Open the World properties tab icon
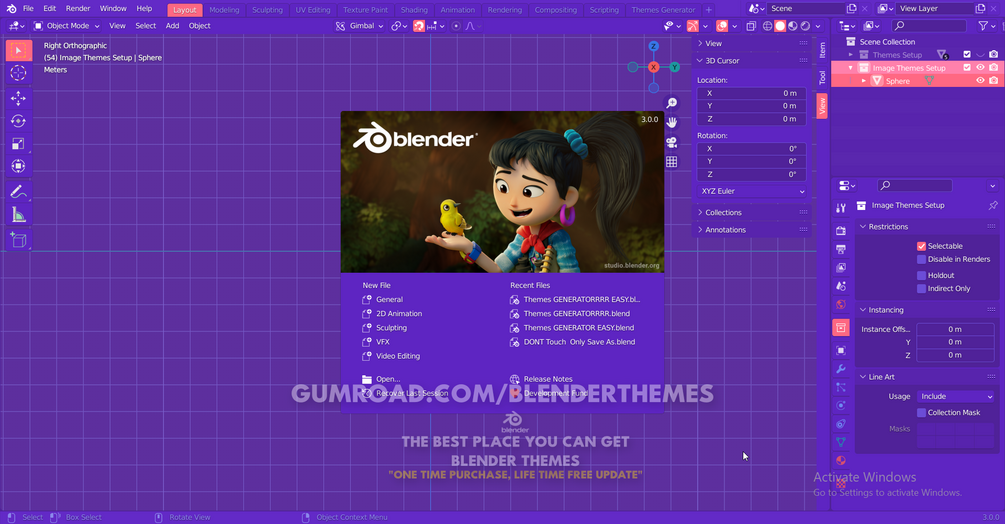The width and height of the screenshot is (1005, 524). (x=841, y=304)
